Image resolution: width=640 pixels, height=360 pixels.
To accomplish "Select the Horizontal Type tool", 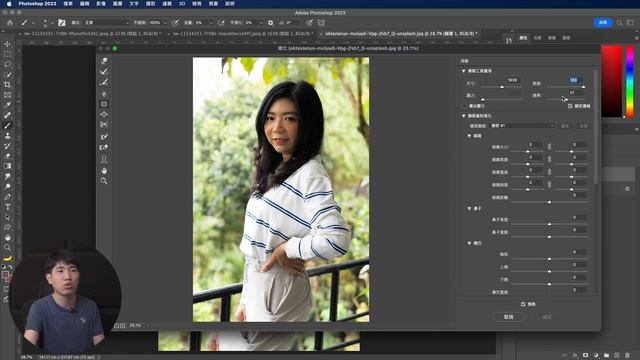I will 7,207.
